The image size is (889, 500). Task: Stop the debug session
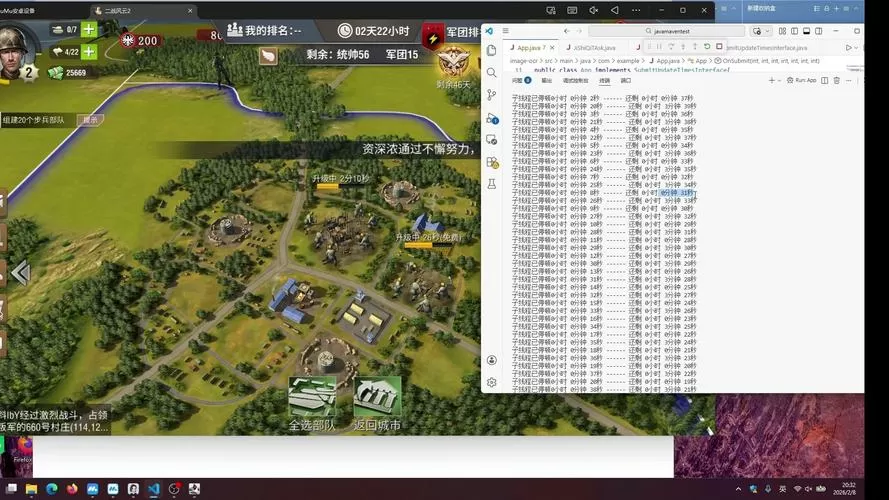coord(719,46)
